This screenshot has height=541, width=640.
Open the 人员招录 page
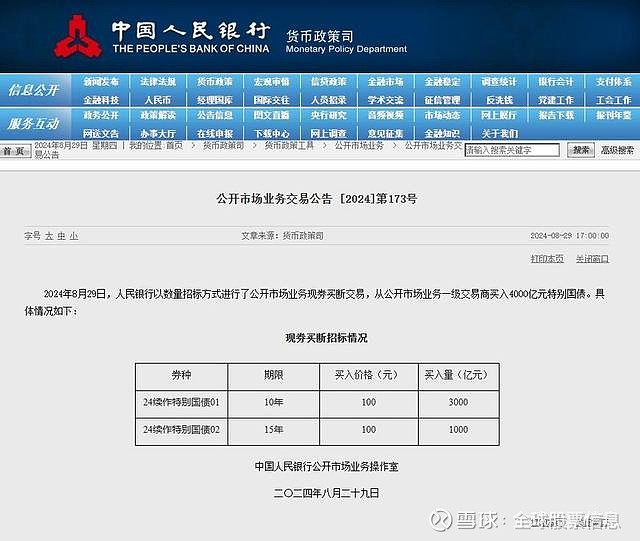tap(329, 100)
